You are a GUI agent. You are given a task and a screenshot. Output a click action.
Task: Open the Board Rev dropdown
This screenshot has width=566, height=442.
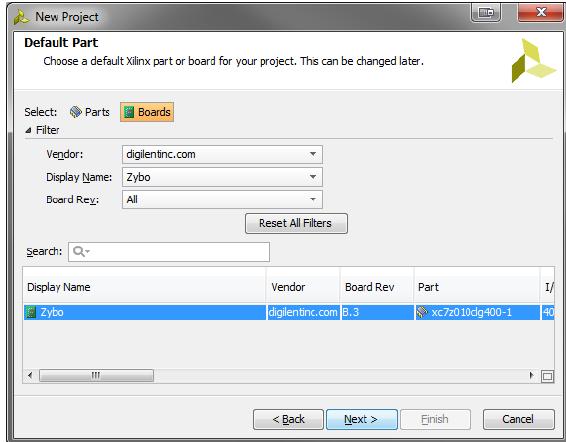[222, 200]
